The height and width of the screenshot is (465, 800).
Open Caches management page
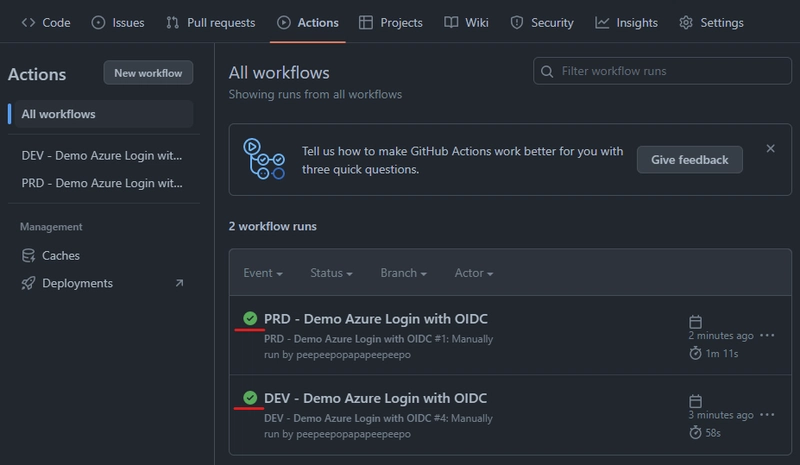(61, 256)
